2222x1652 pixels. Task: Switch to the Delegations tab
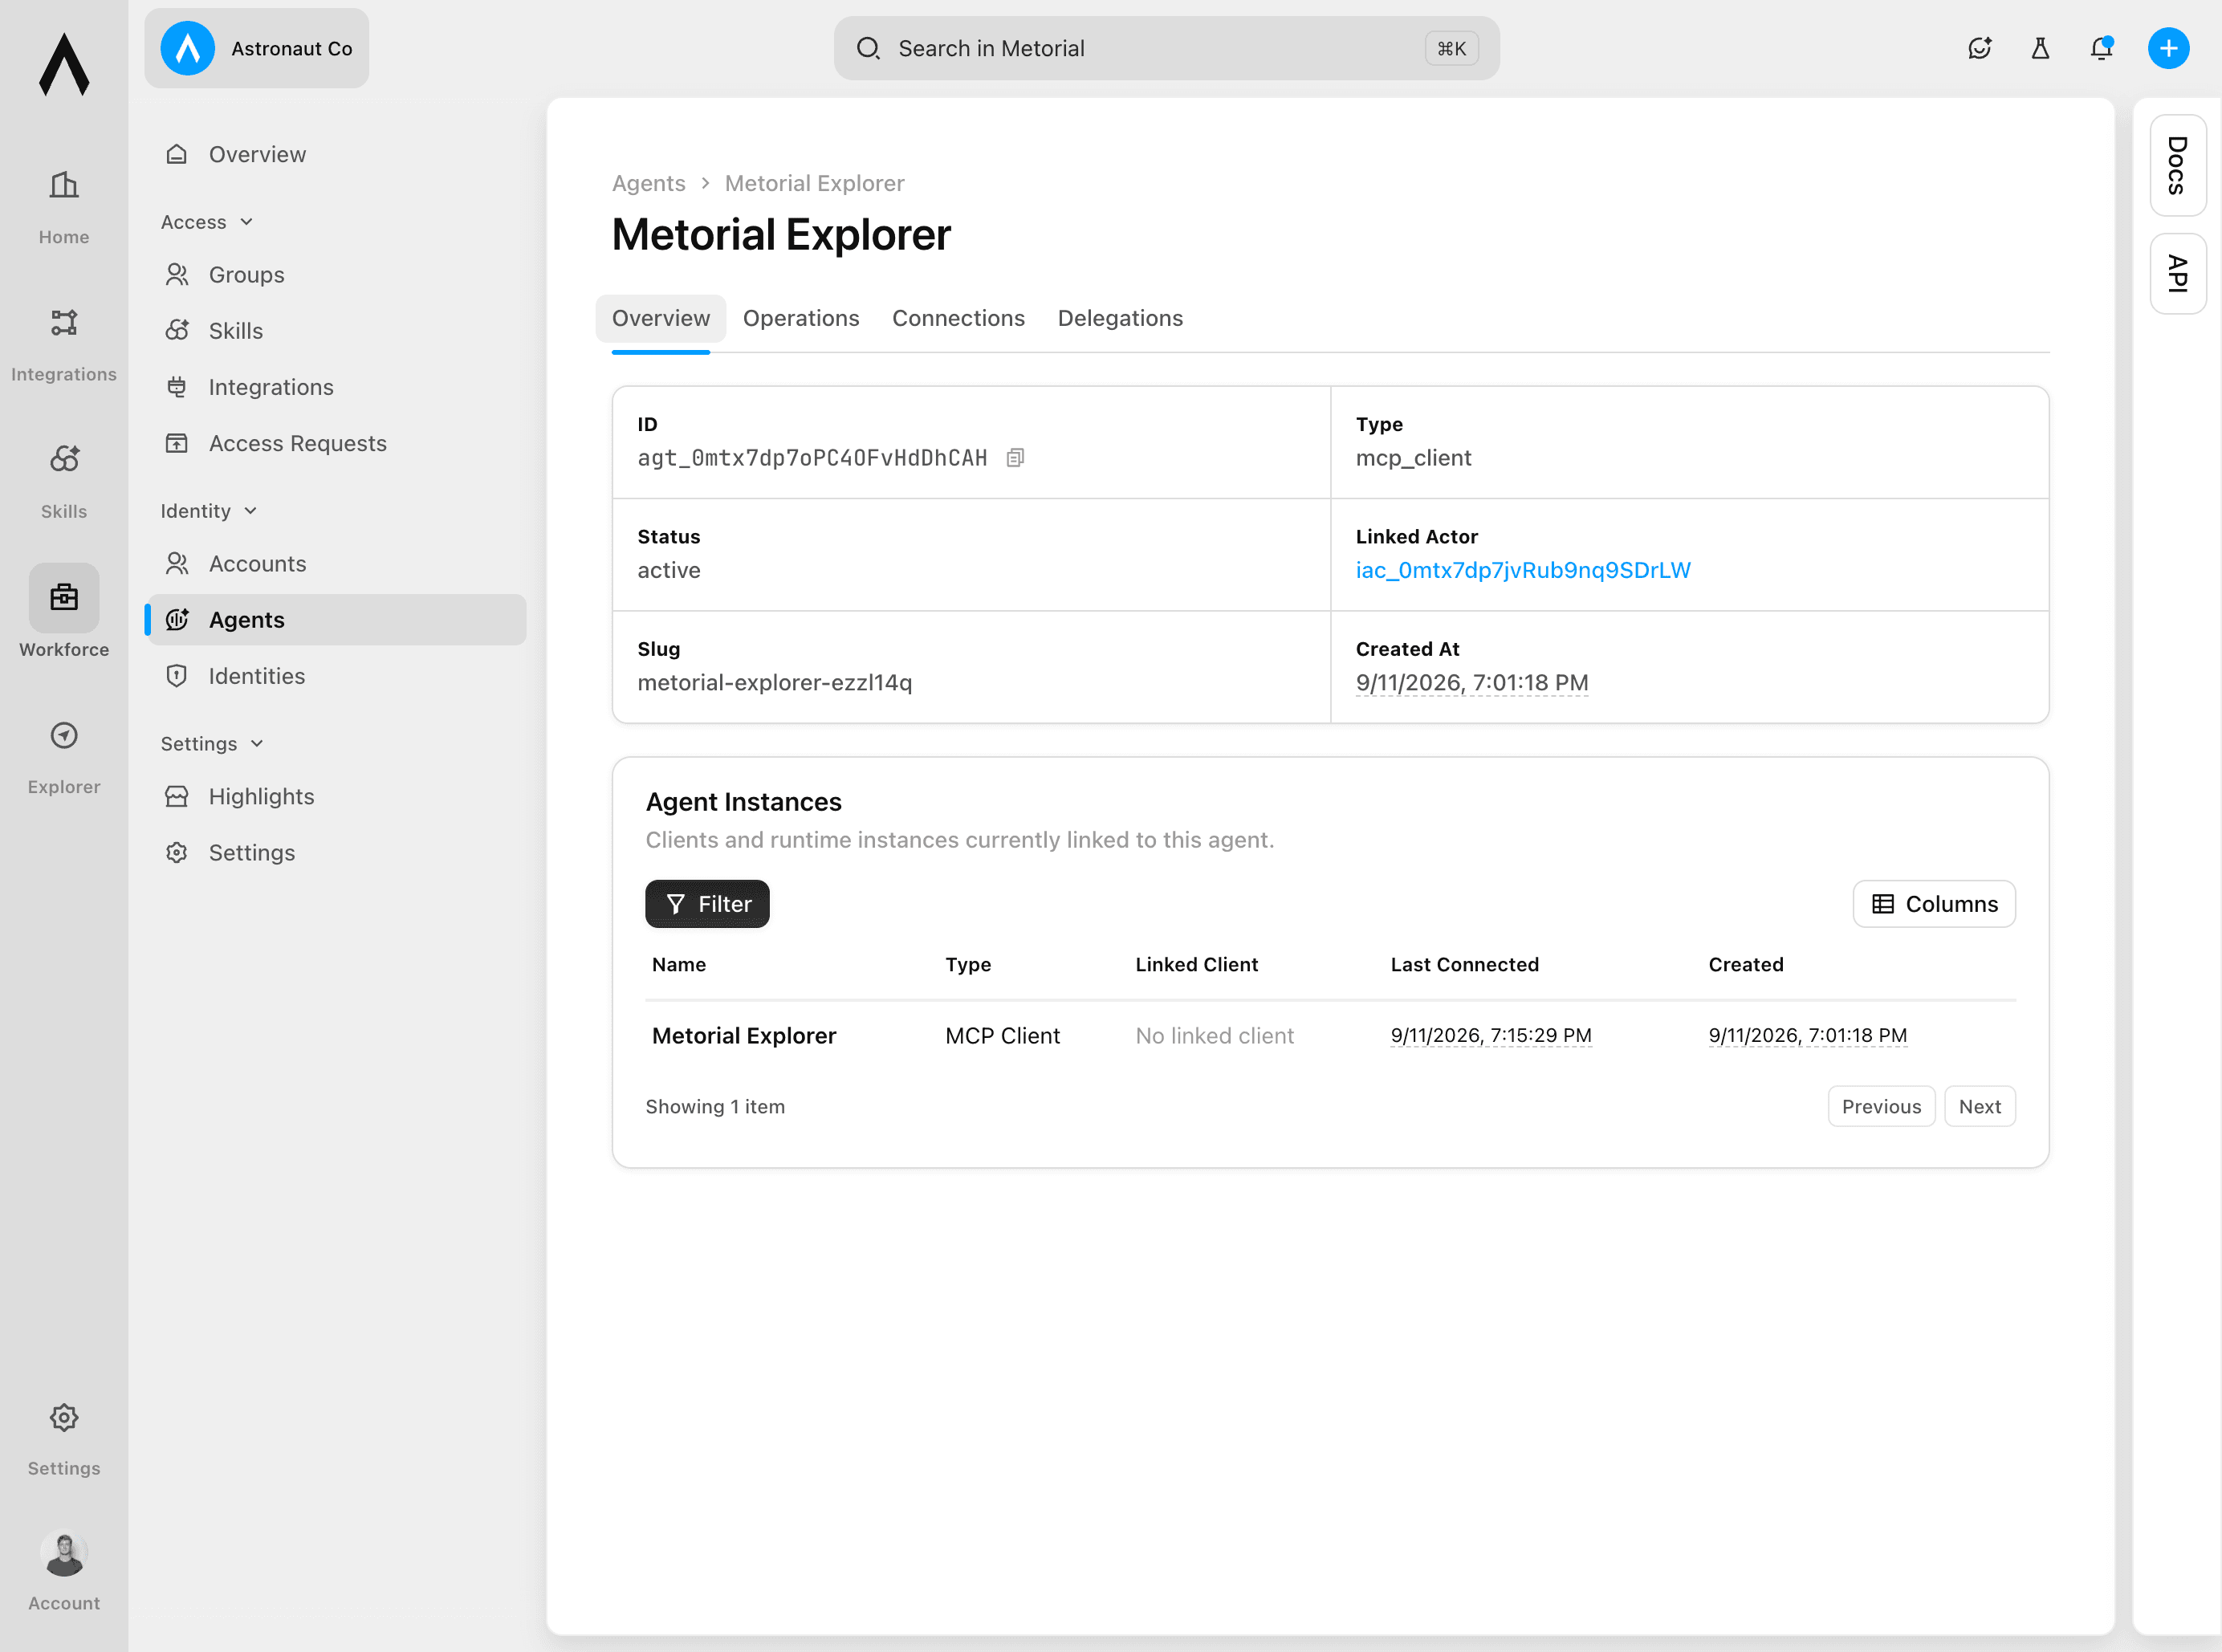tap(1120, 318)
